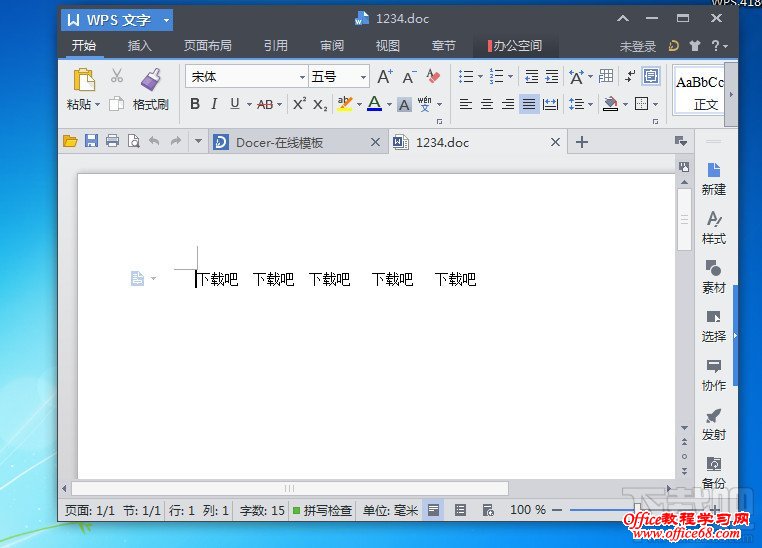The width and height of the screenshot is (762, 548).
Task: Click the save icon in quick toolbar
Action: point(91,142)
